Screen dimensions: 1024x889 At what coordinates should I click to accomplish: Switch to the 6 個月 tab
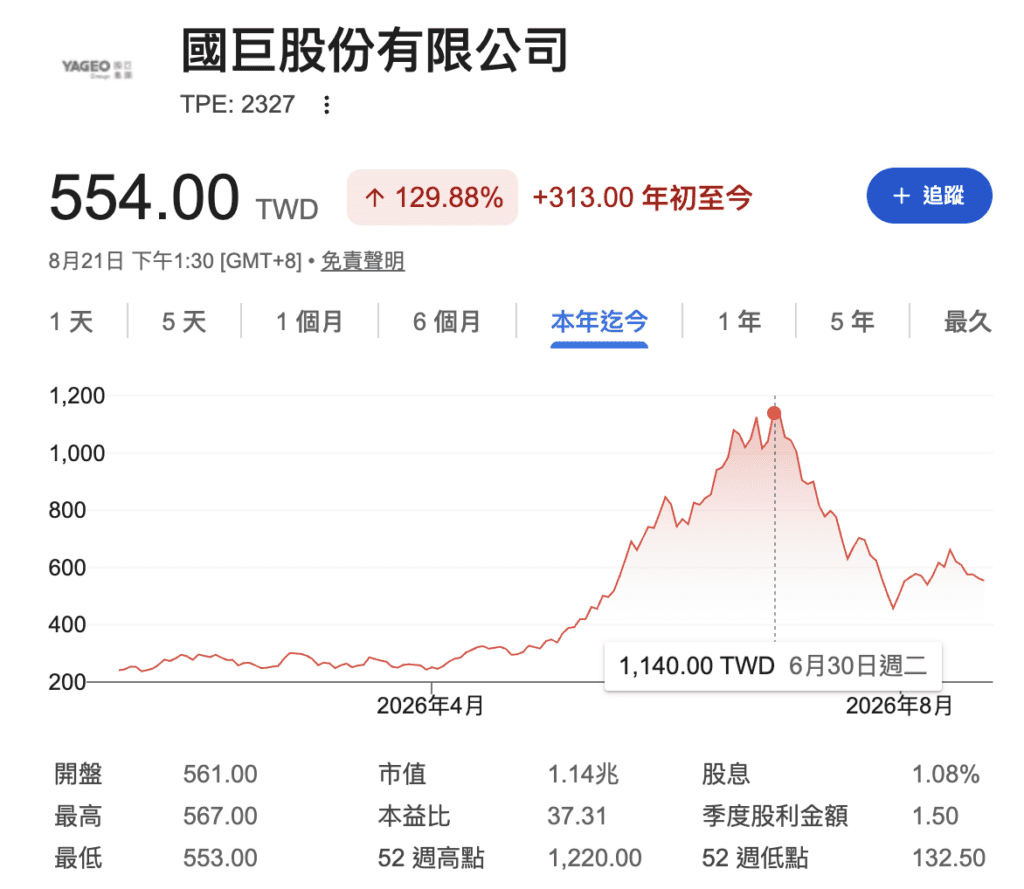tap(447, 321)
